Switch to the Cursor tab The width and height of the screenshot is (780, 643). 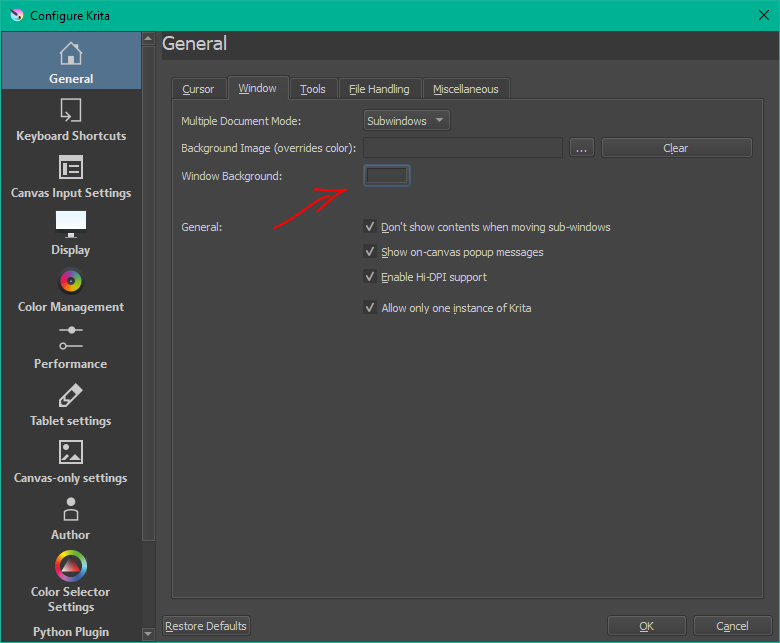[x=198, y=89]
